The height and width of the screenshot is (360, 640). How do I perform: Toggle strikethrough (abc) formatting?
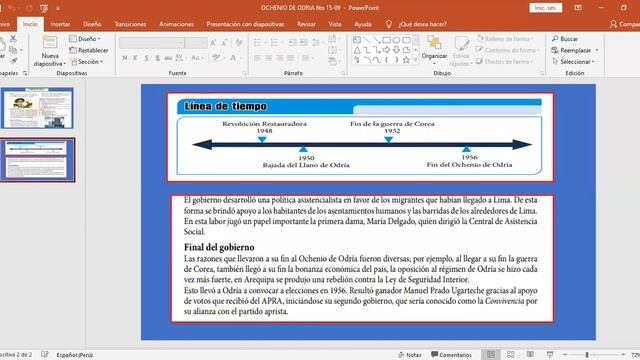(168, 58)
